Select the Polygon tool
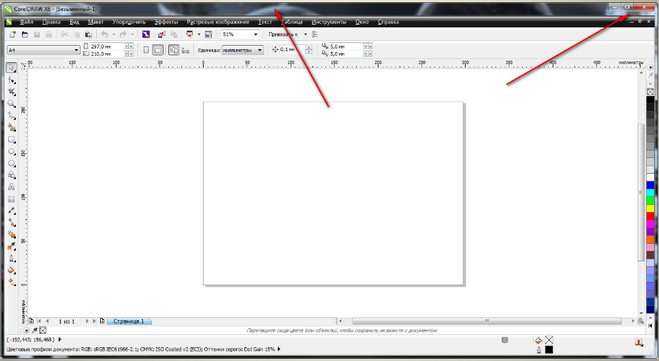Screen dimensions: 659x361 tap(12, 163)
